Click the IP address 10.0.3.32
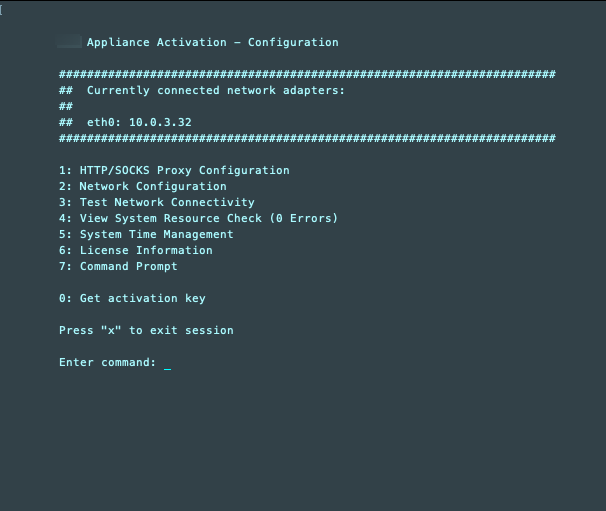 tap(160, 122)
